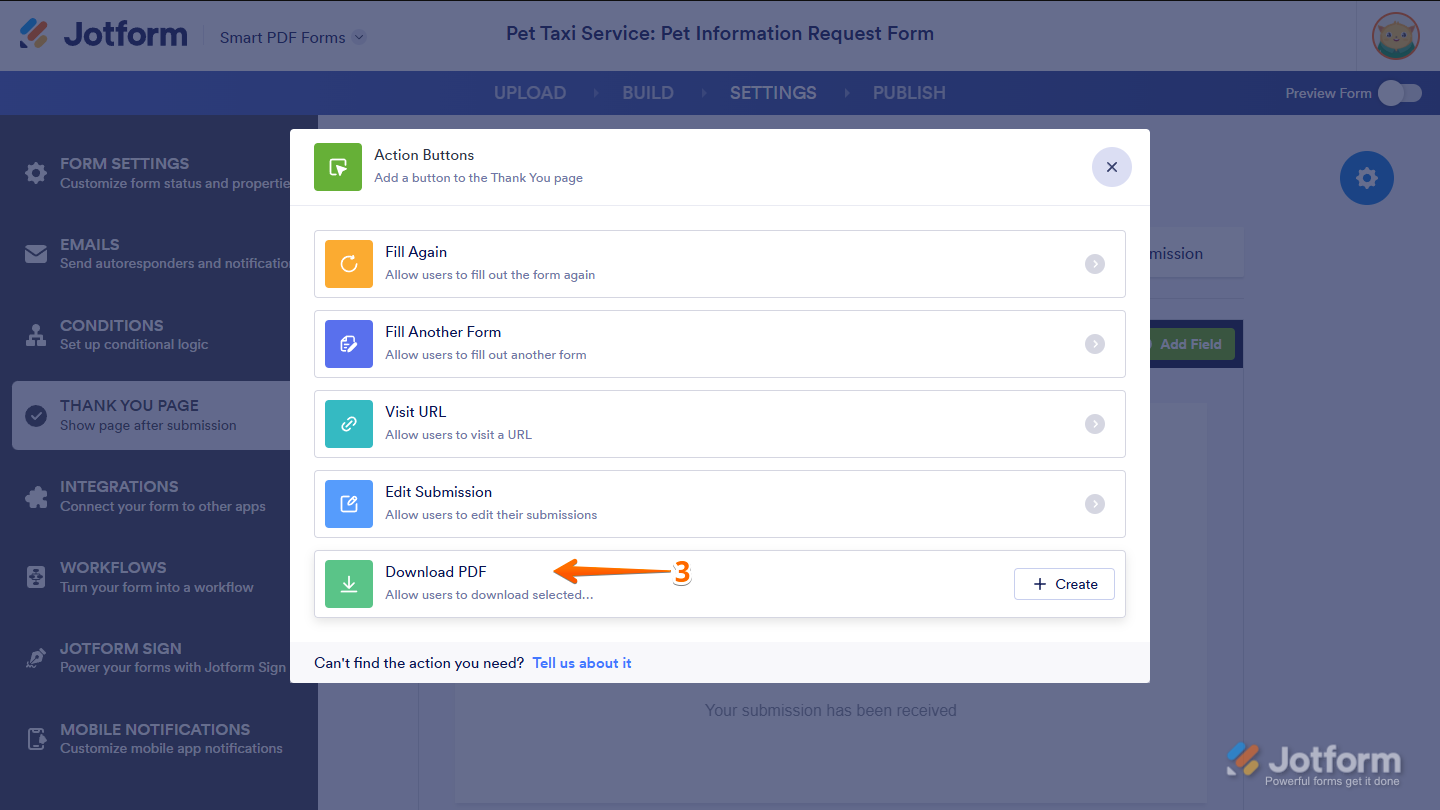Follow the "Tell us about it" link
Image resolution: width=1440 pixels, height=810 pixels.
coord(582,663)
